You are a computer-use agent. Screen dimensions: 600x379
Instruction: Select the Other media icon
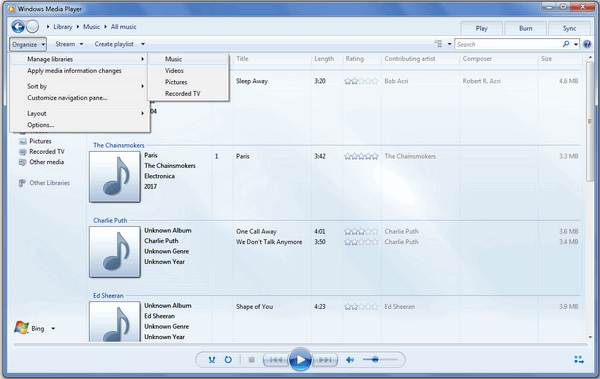click(x=23, y=162)
